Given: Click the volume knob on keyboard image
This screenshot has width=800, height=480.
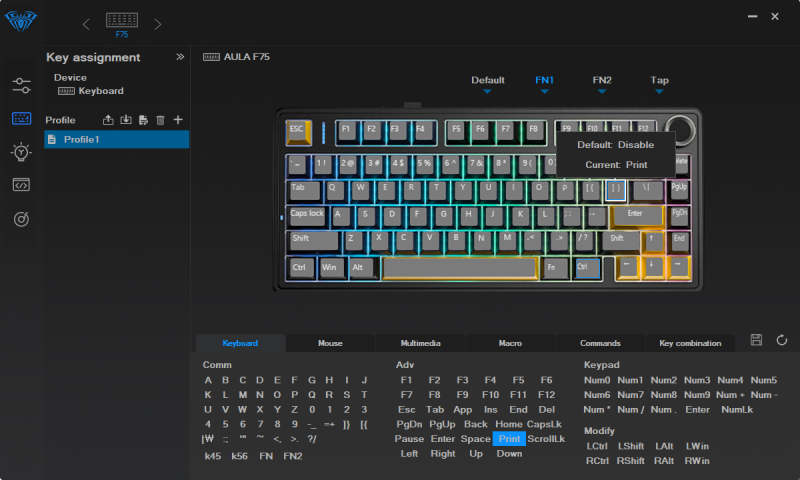Looking at the screenshot, I should (681, 130).
